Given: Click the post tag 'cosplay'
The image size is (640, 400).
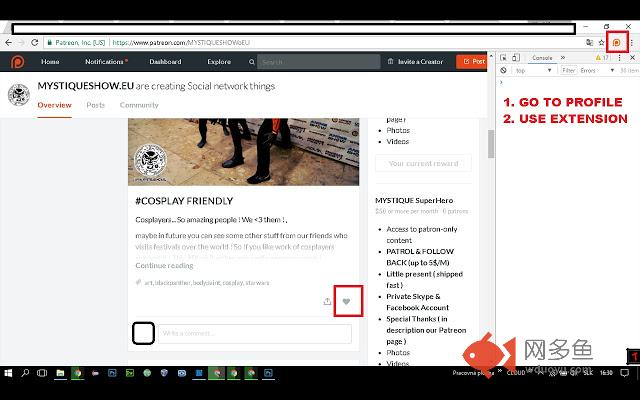Looking at the screenshot, I should [233, 282].
